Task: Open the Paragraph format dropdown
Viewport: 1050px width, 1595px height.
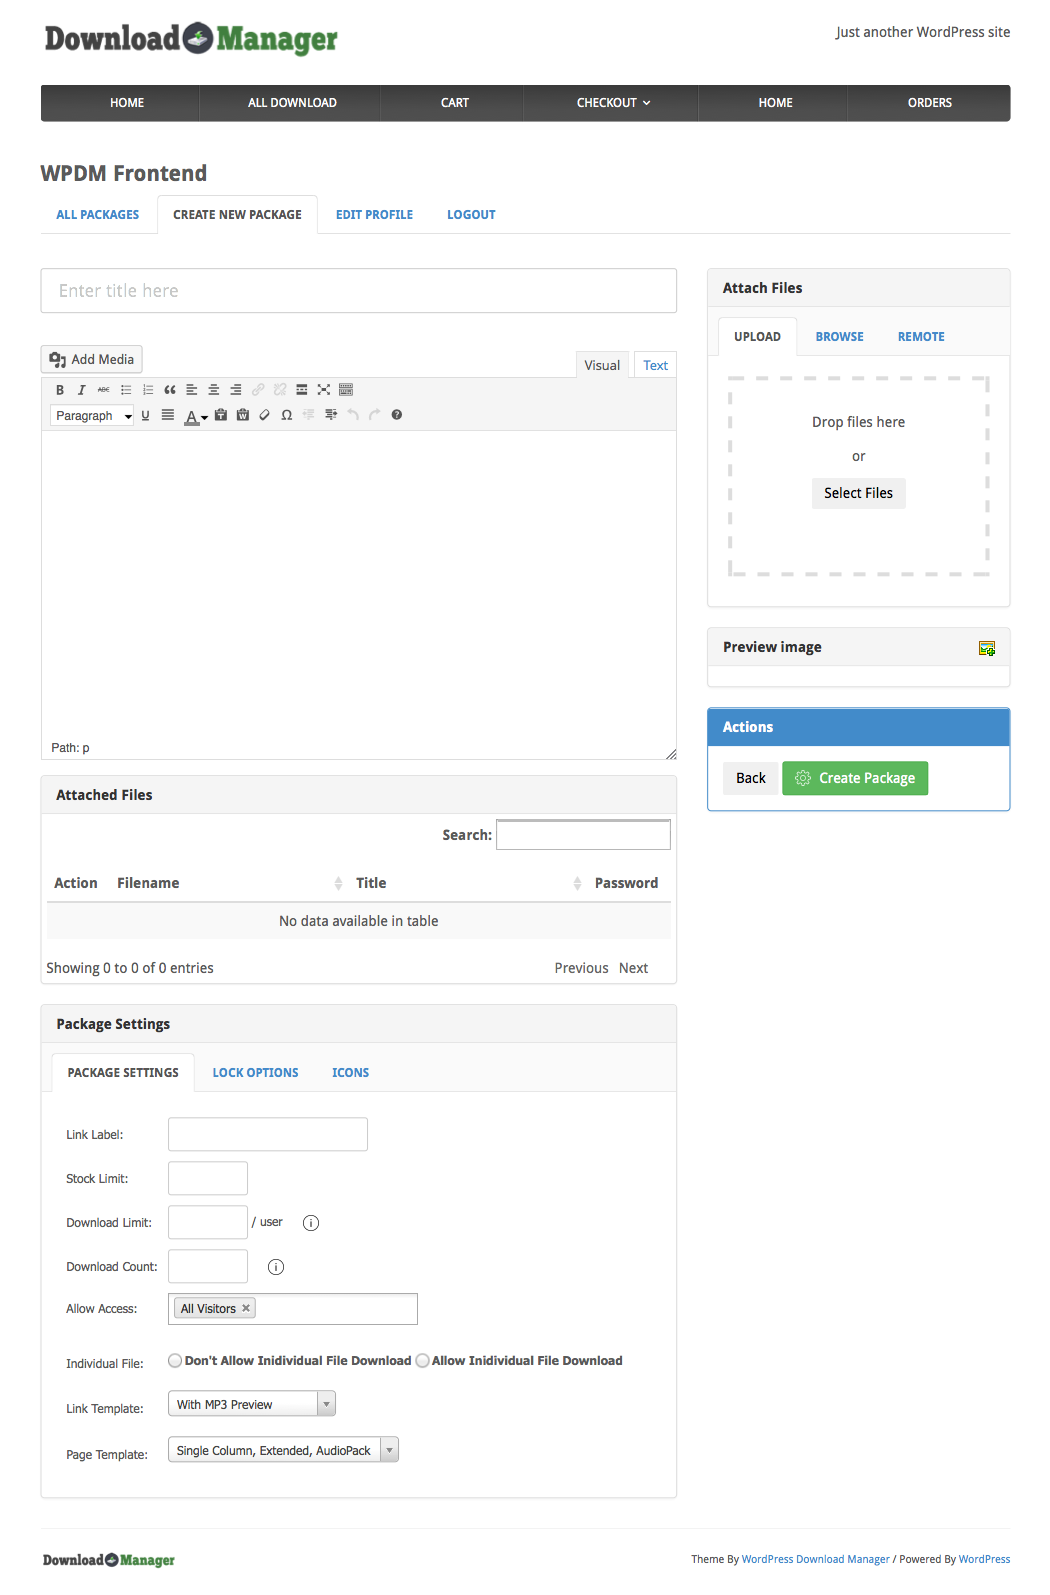Action: 92,416
